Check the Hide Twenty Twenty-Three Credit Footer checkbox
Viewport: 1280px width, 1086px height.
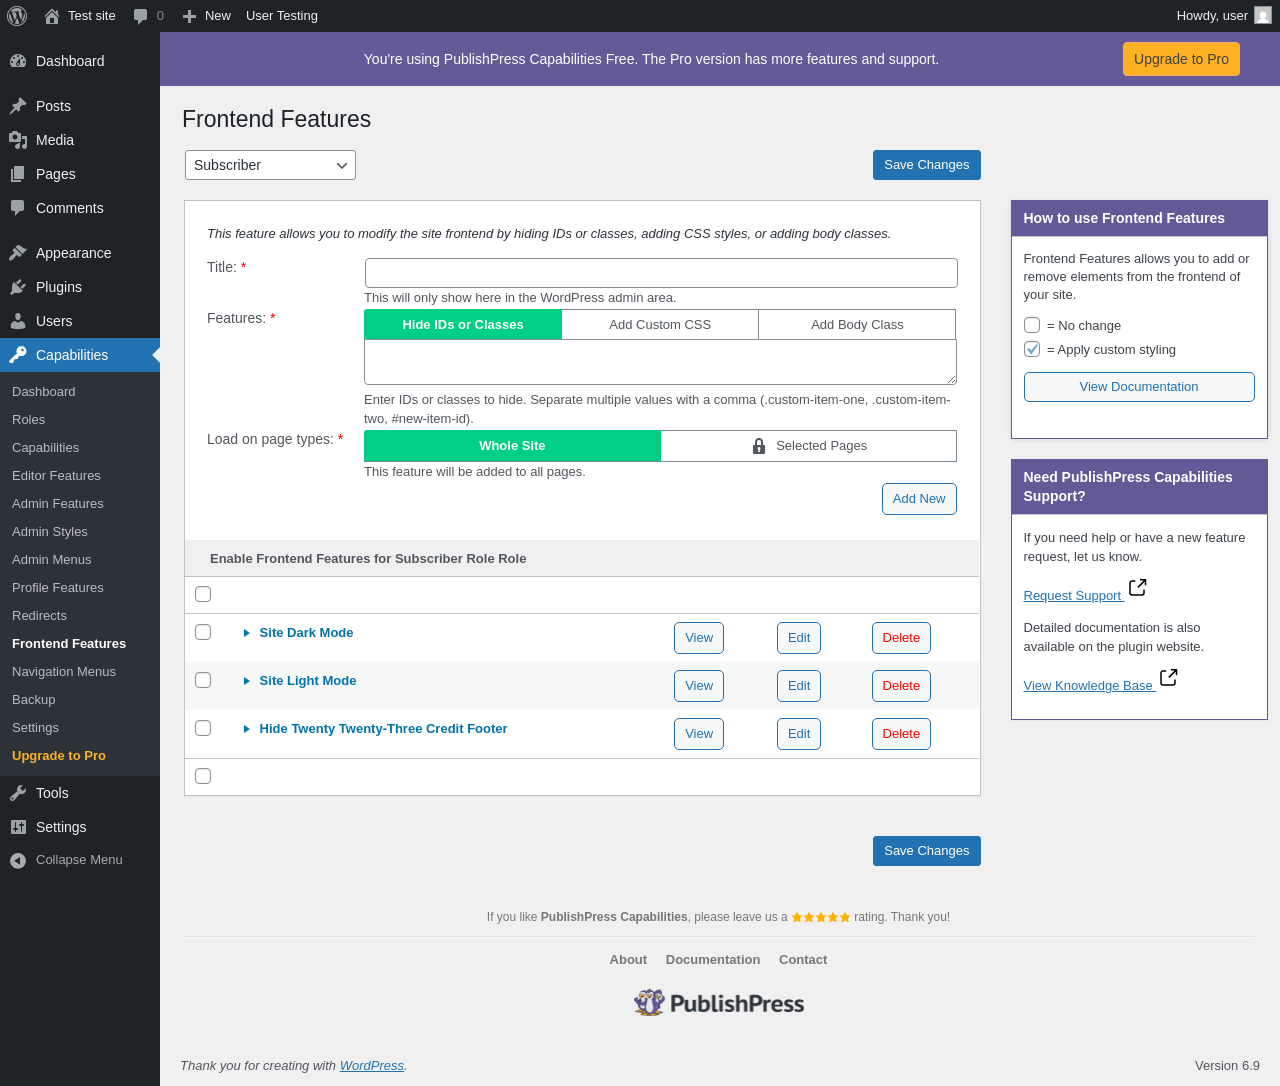coord(203,728)
